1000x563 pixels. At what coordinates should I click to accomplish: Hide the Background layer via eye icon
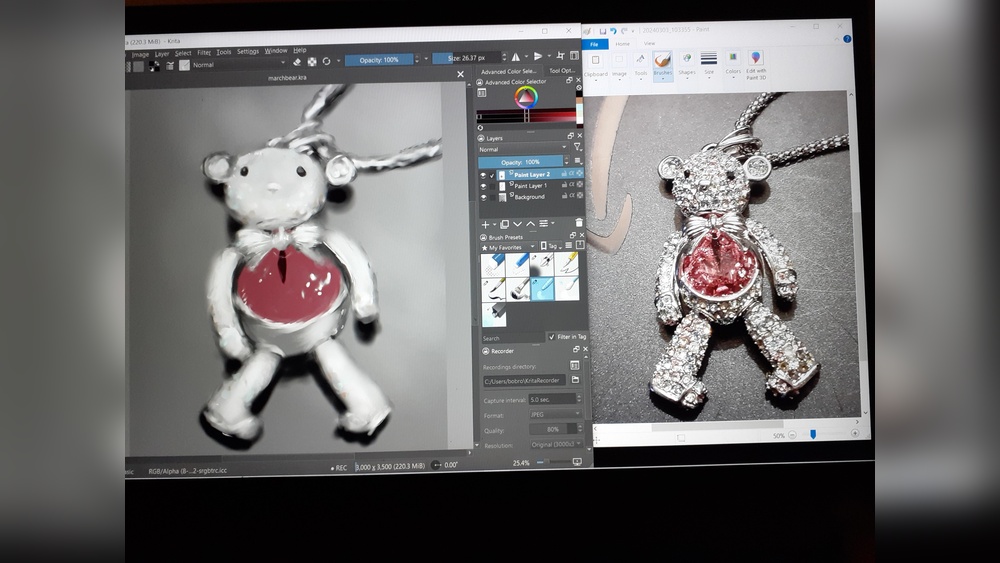483,198
